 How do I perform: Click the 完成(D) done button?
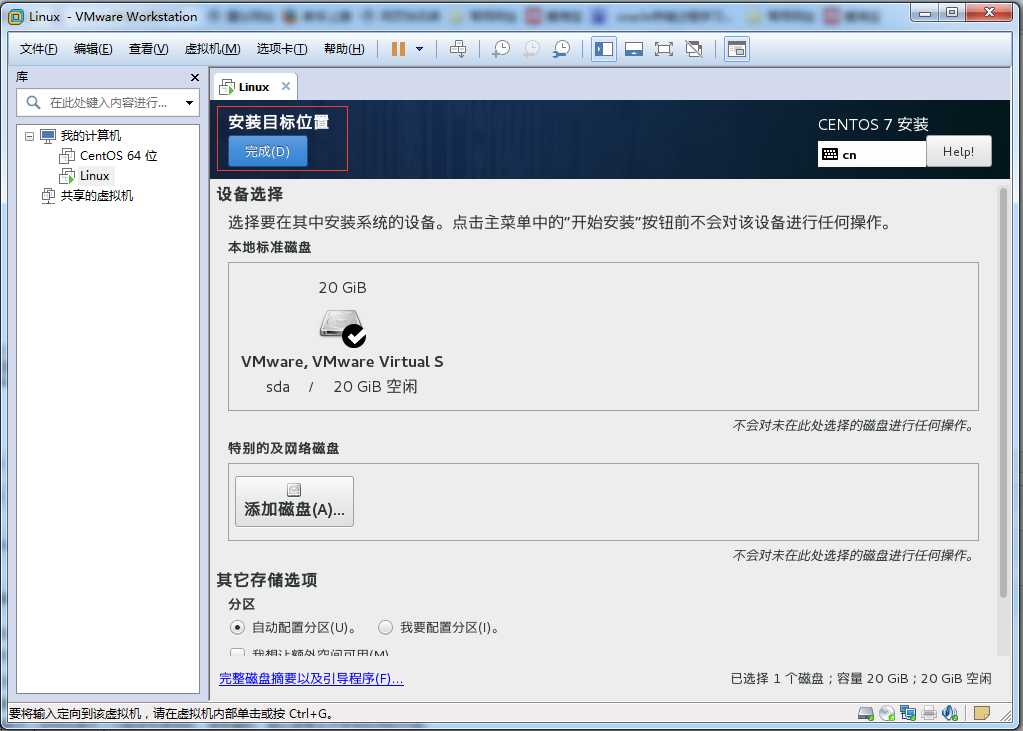(267, 151)
